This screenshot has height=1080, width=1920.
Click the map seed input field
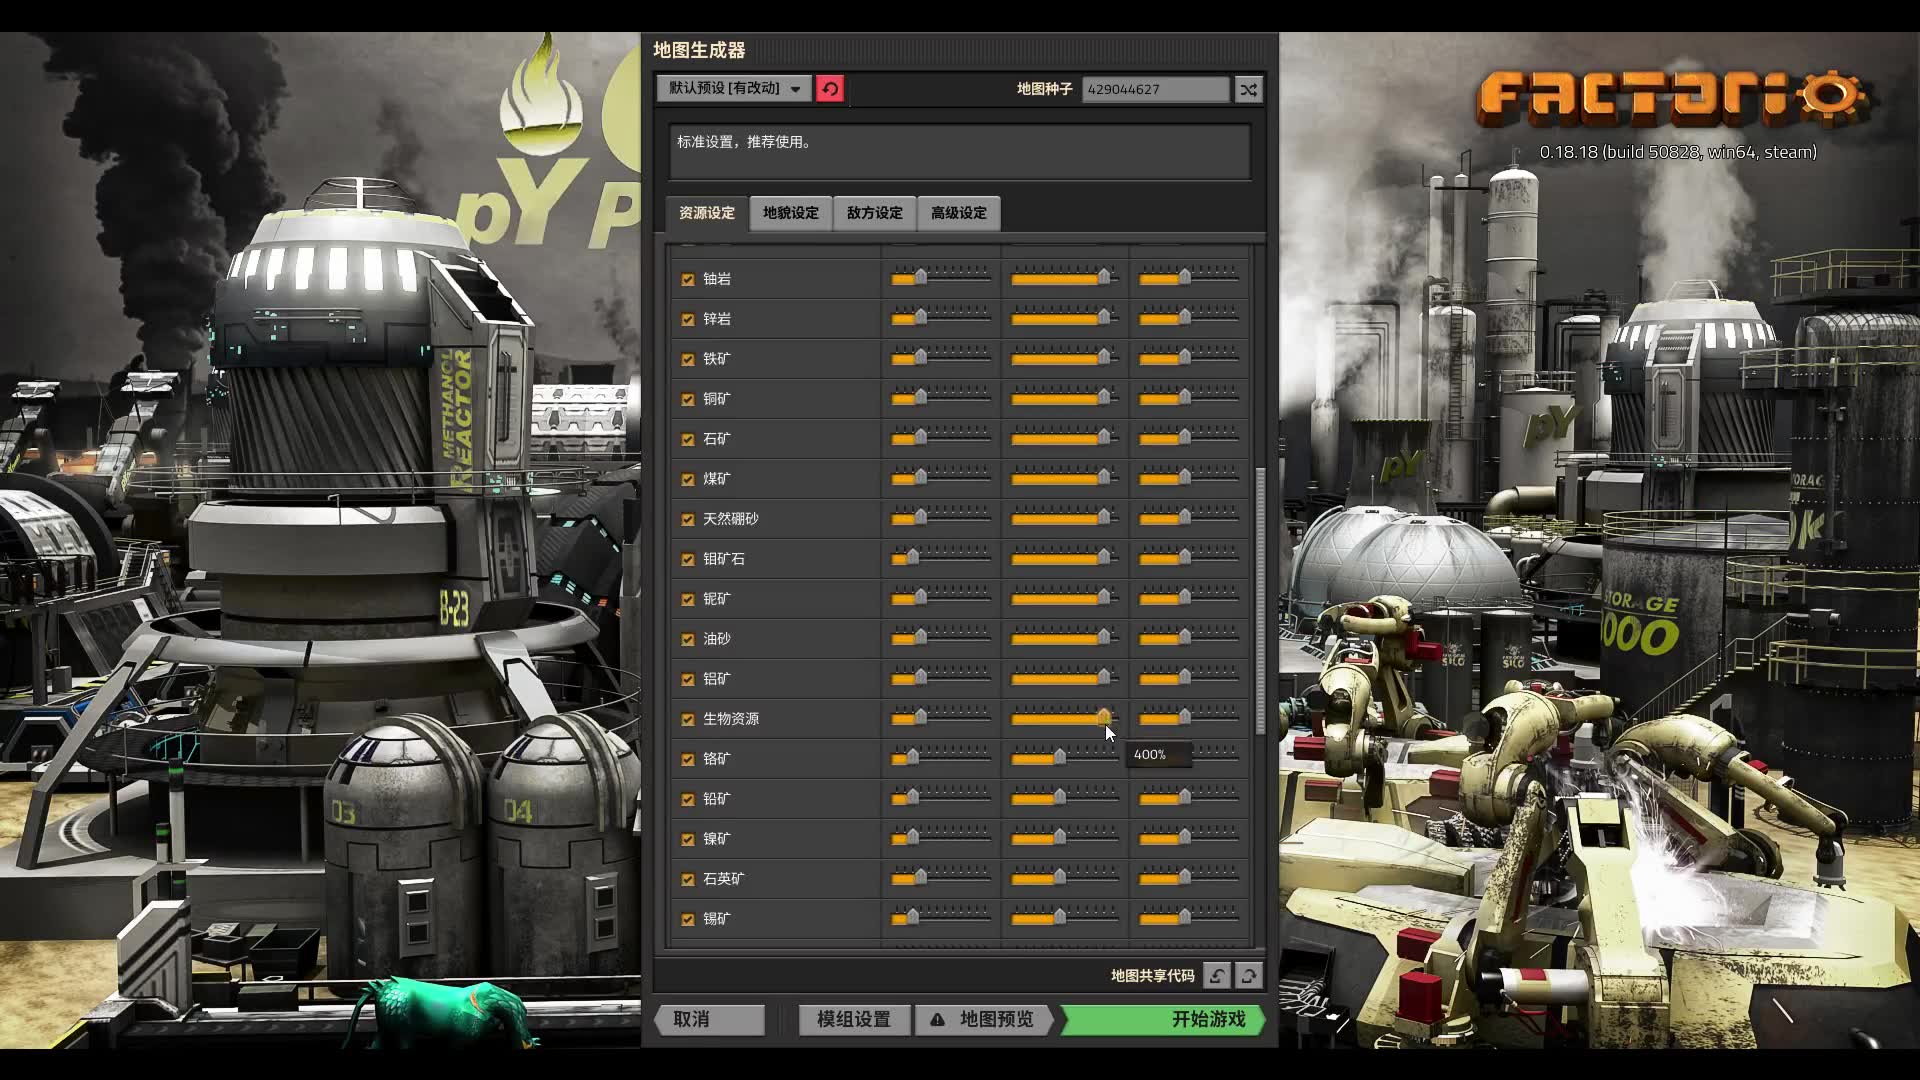click(x=1155, y=89)
